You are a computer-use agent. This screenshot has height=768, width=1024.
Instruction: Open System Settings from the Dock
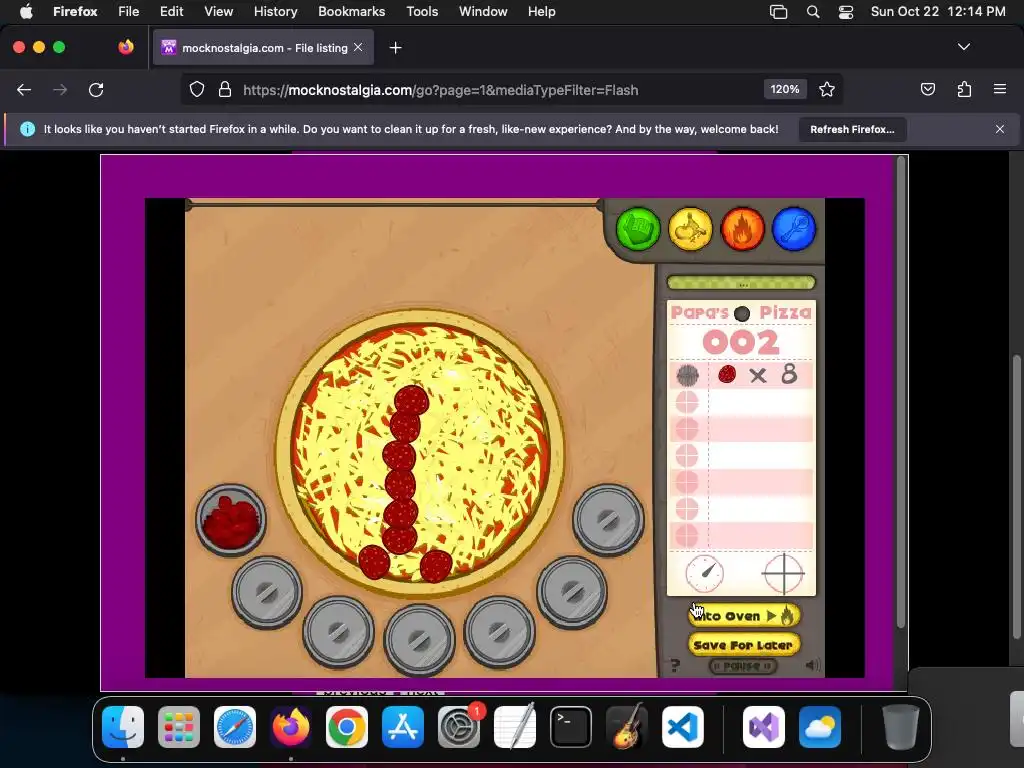click(x=459, y=727)
